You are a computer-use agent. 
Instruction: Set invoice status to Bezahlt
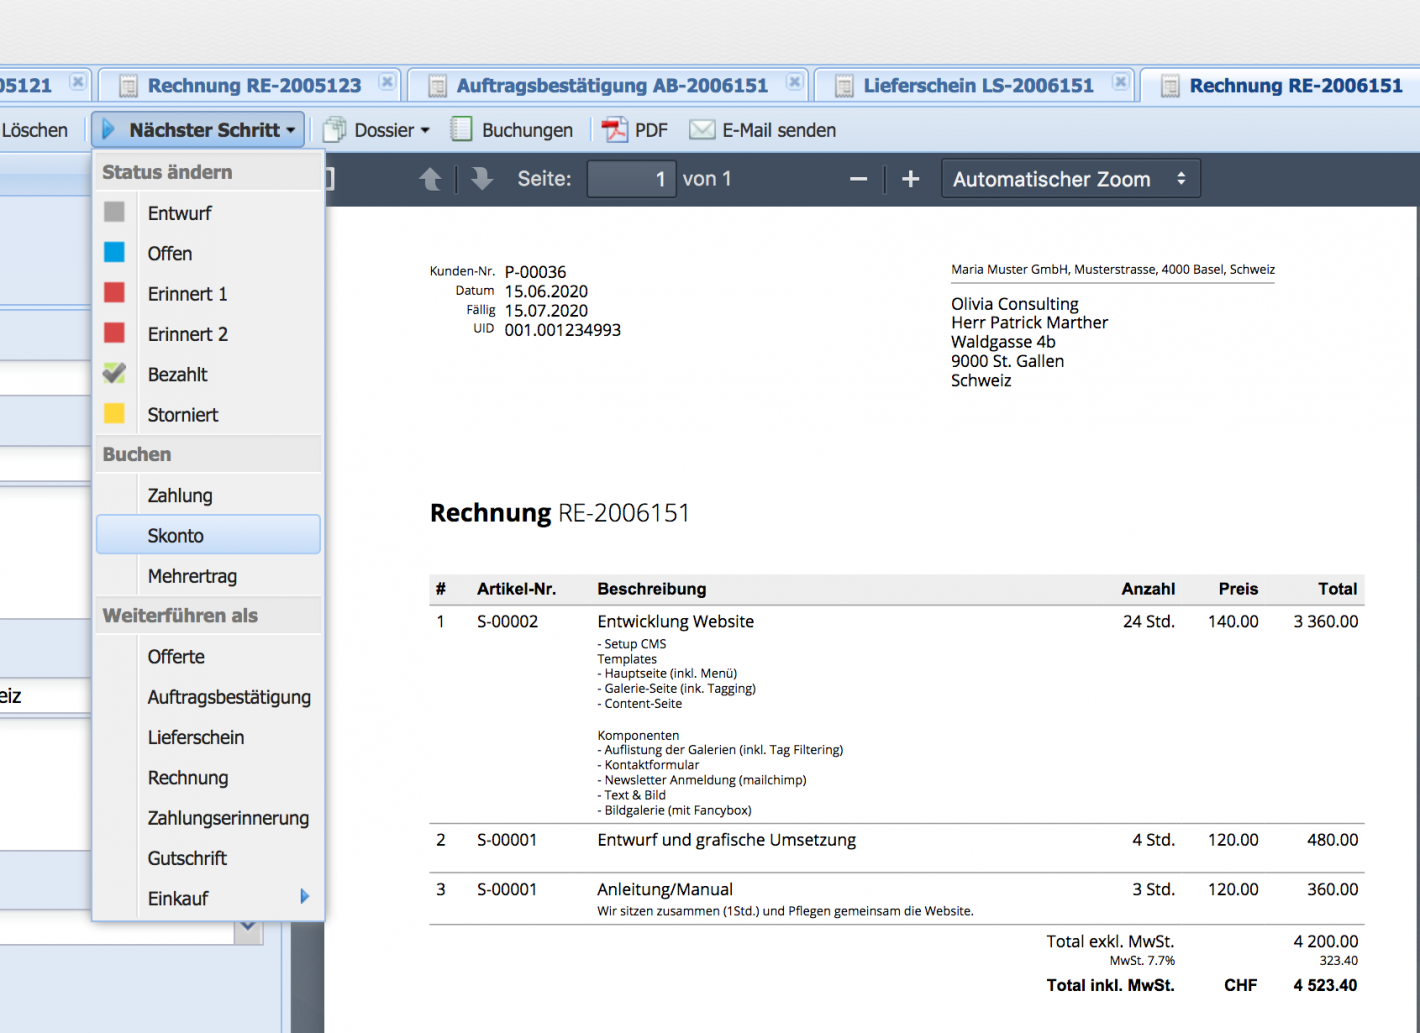pyautogui.click(x=177, y=374)
